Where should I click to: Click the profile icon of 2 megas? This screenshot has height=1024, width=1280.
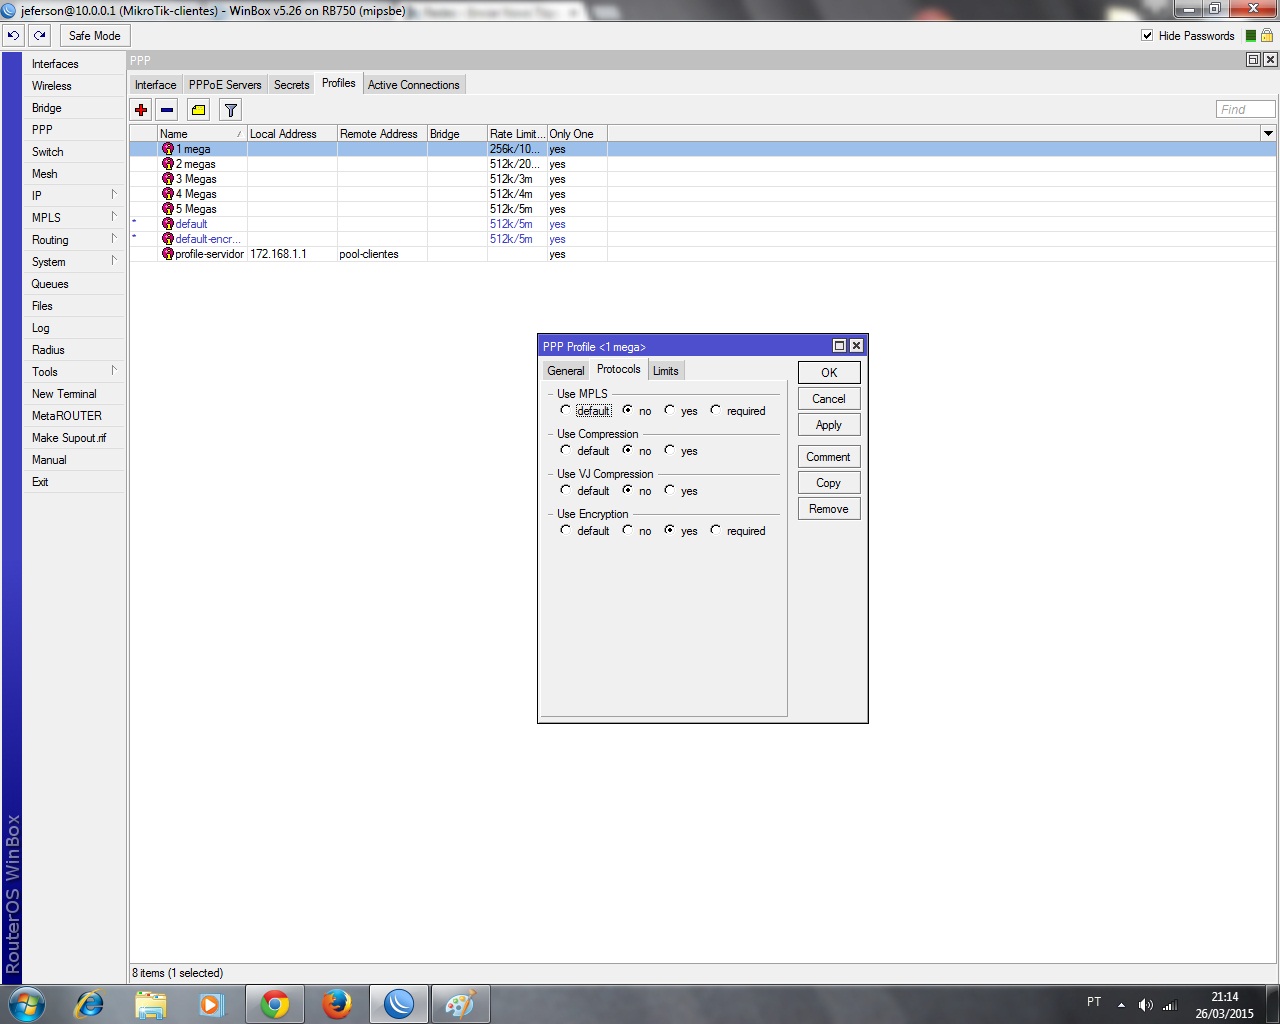168,164
